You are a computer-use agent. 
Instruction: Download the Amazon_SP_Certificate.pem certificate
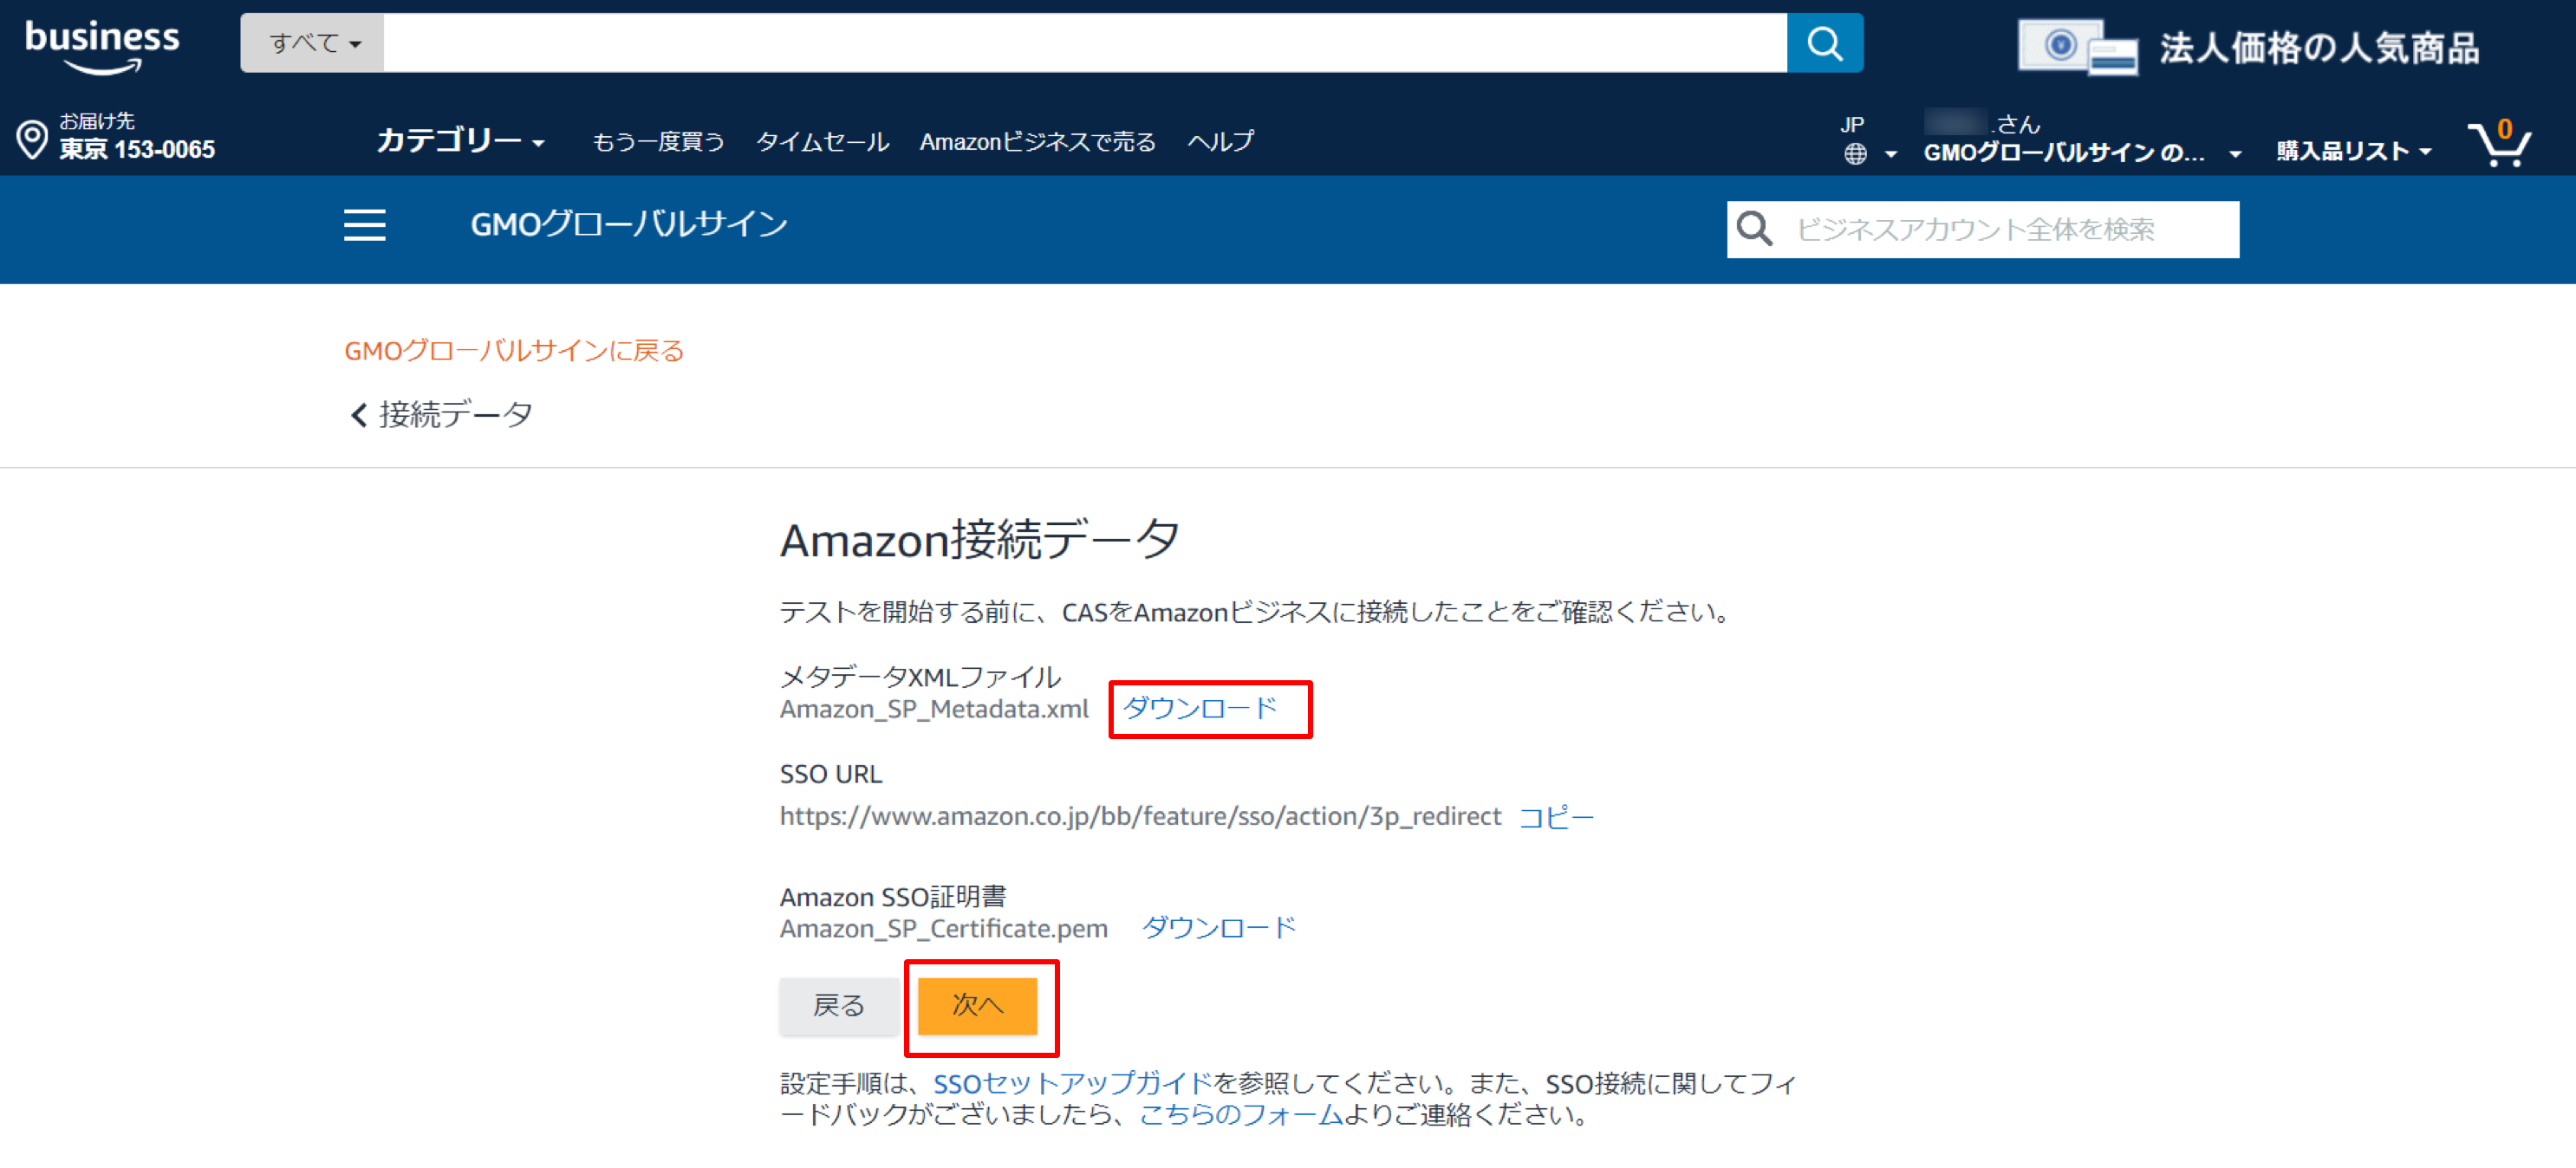click(x=1218, y=927)
